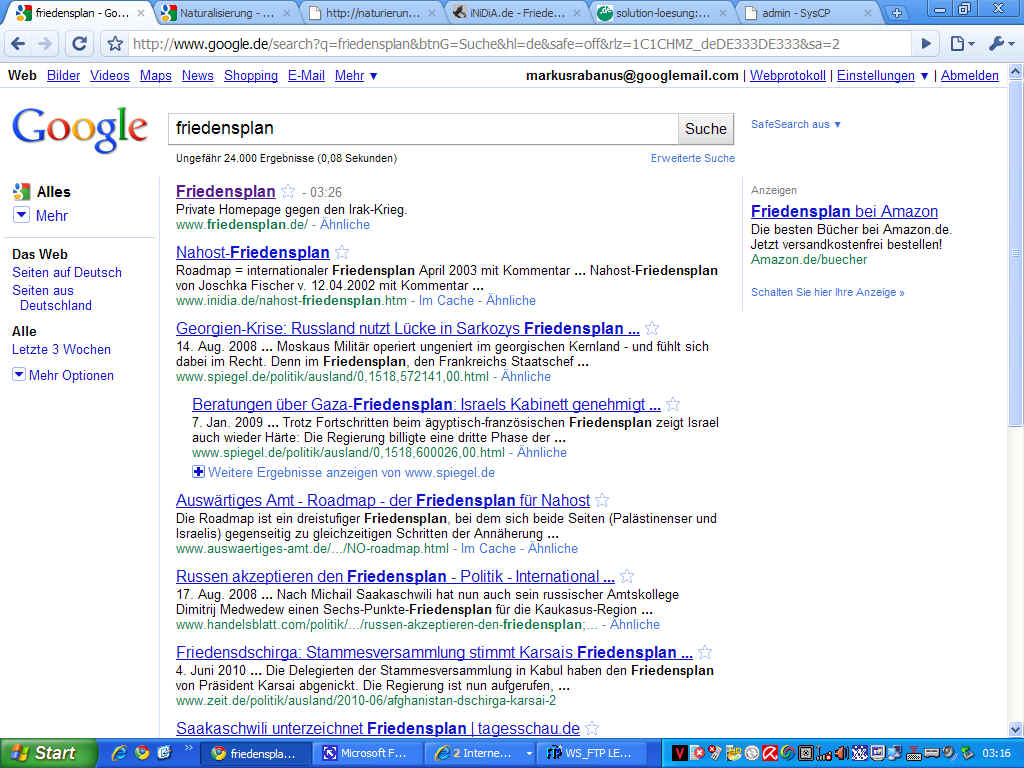Open the page menu icon
Screen dimensions: 1024x768
962,44
